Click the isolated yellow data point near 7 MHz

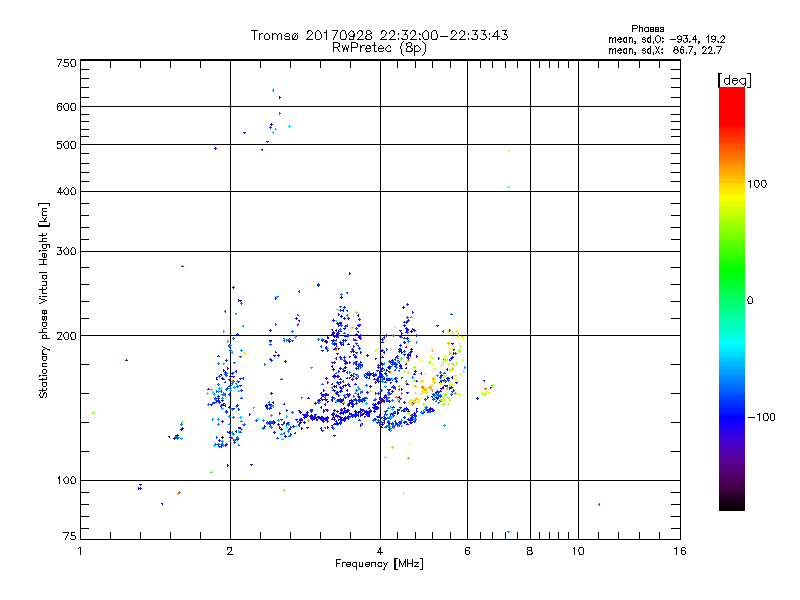pyautogui.click(x=508, y=151)
